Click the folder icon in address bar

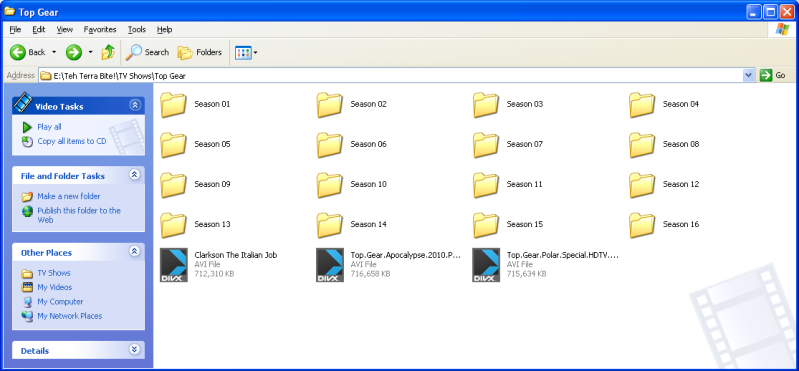pos(46,76)
